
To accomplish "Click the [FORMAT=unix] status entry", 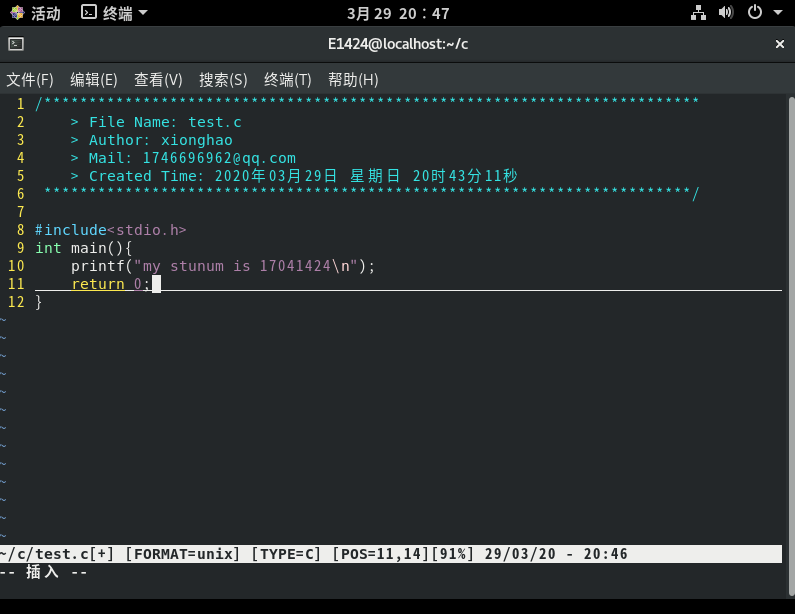I will point(183,554).
